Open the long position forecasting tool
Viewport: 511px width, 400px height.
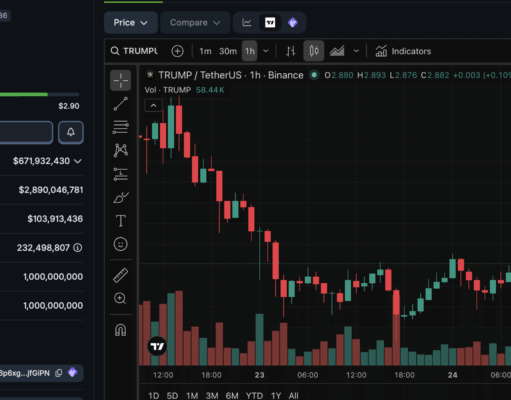click(x=120, y=174)
